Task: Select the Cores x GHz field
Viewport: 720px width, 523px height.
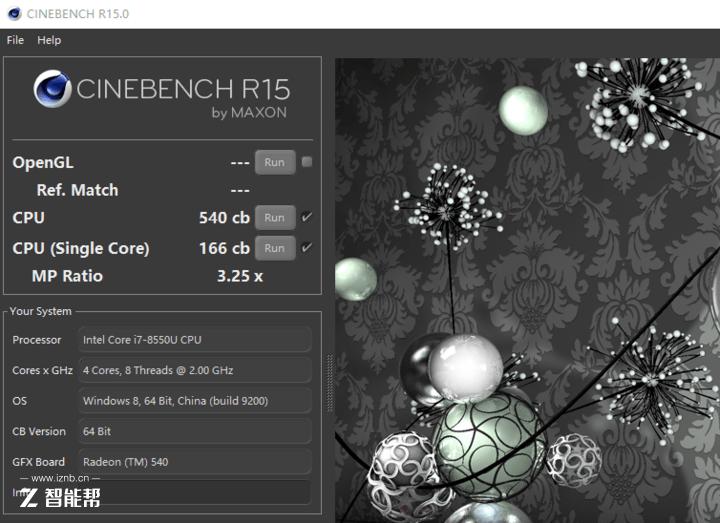Action: (194, 370)
